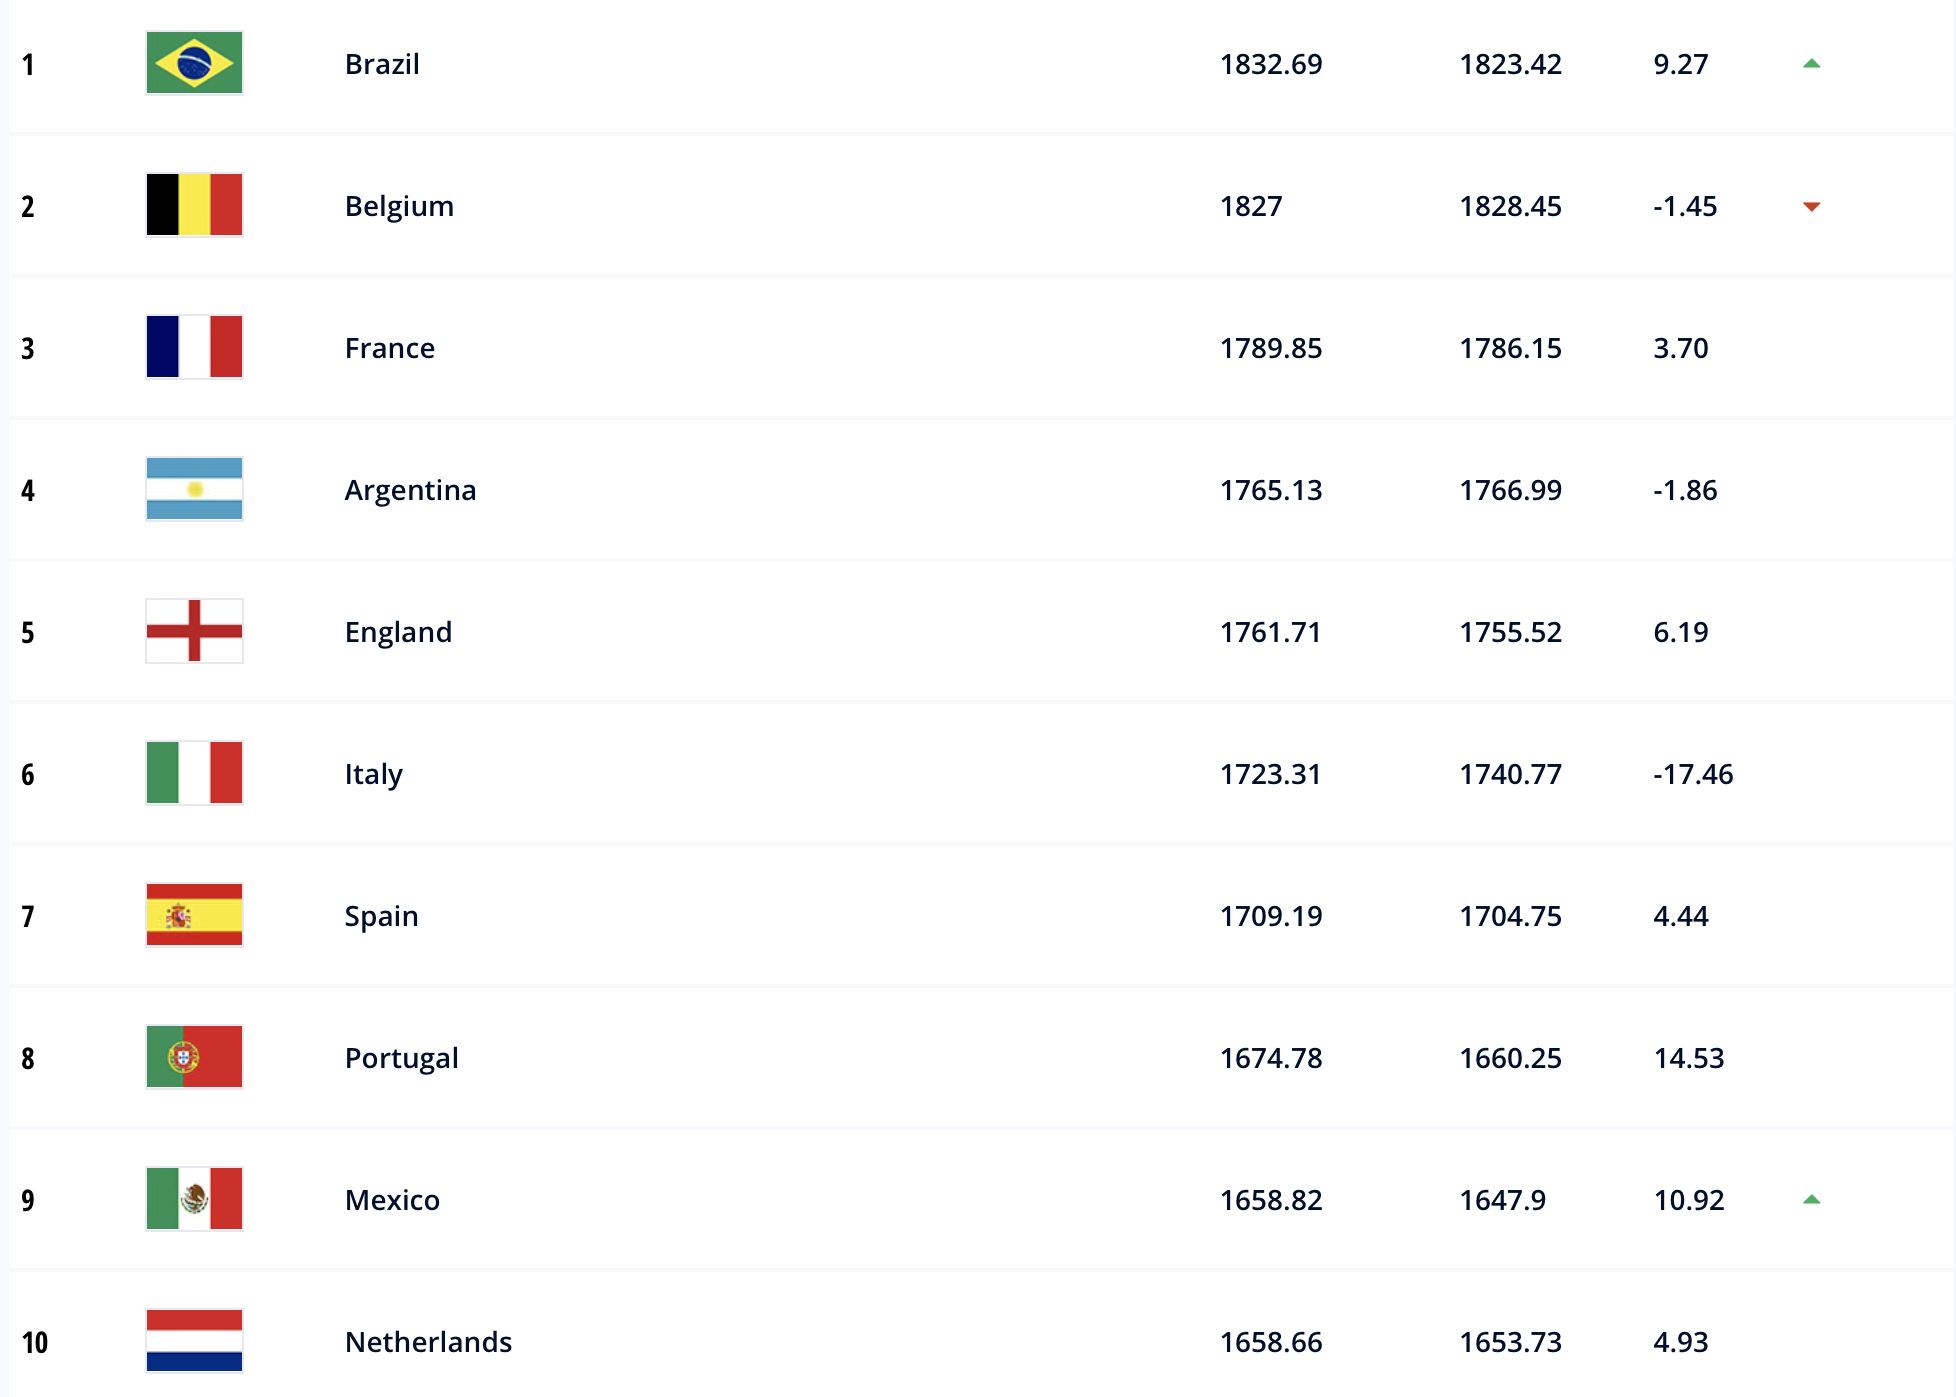Open the Portugal team name link
1956x1397 pixels.
pos(401,1058)
